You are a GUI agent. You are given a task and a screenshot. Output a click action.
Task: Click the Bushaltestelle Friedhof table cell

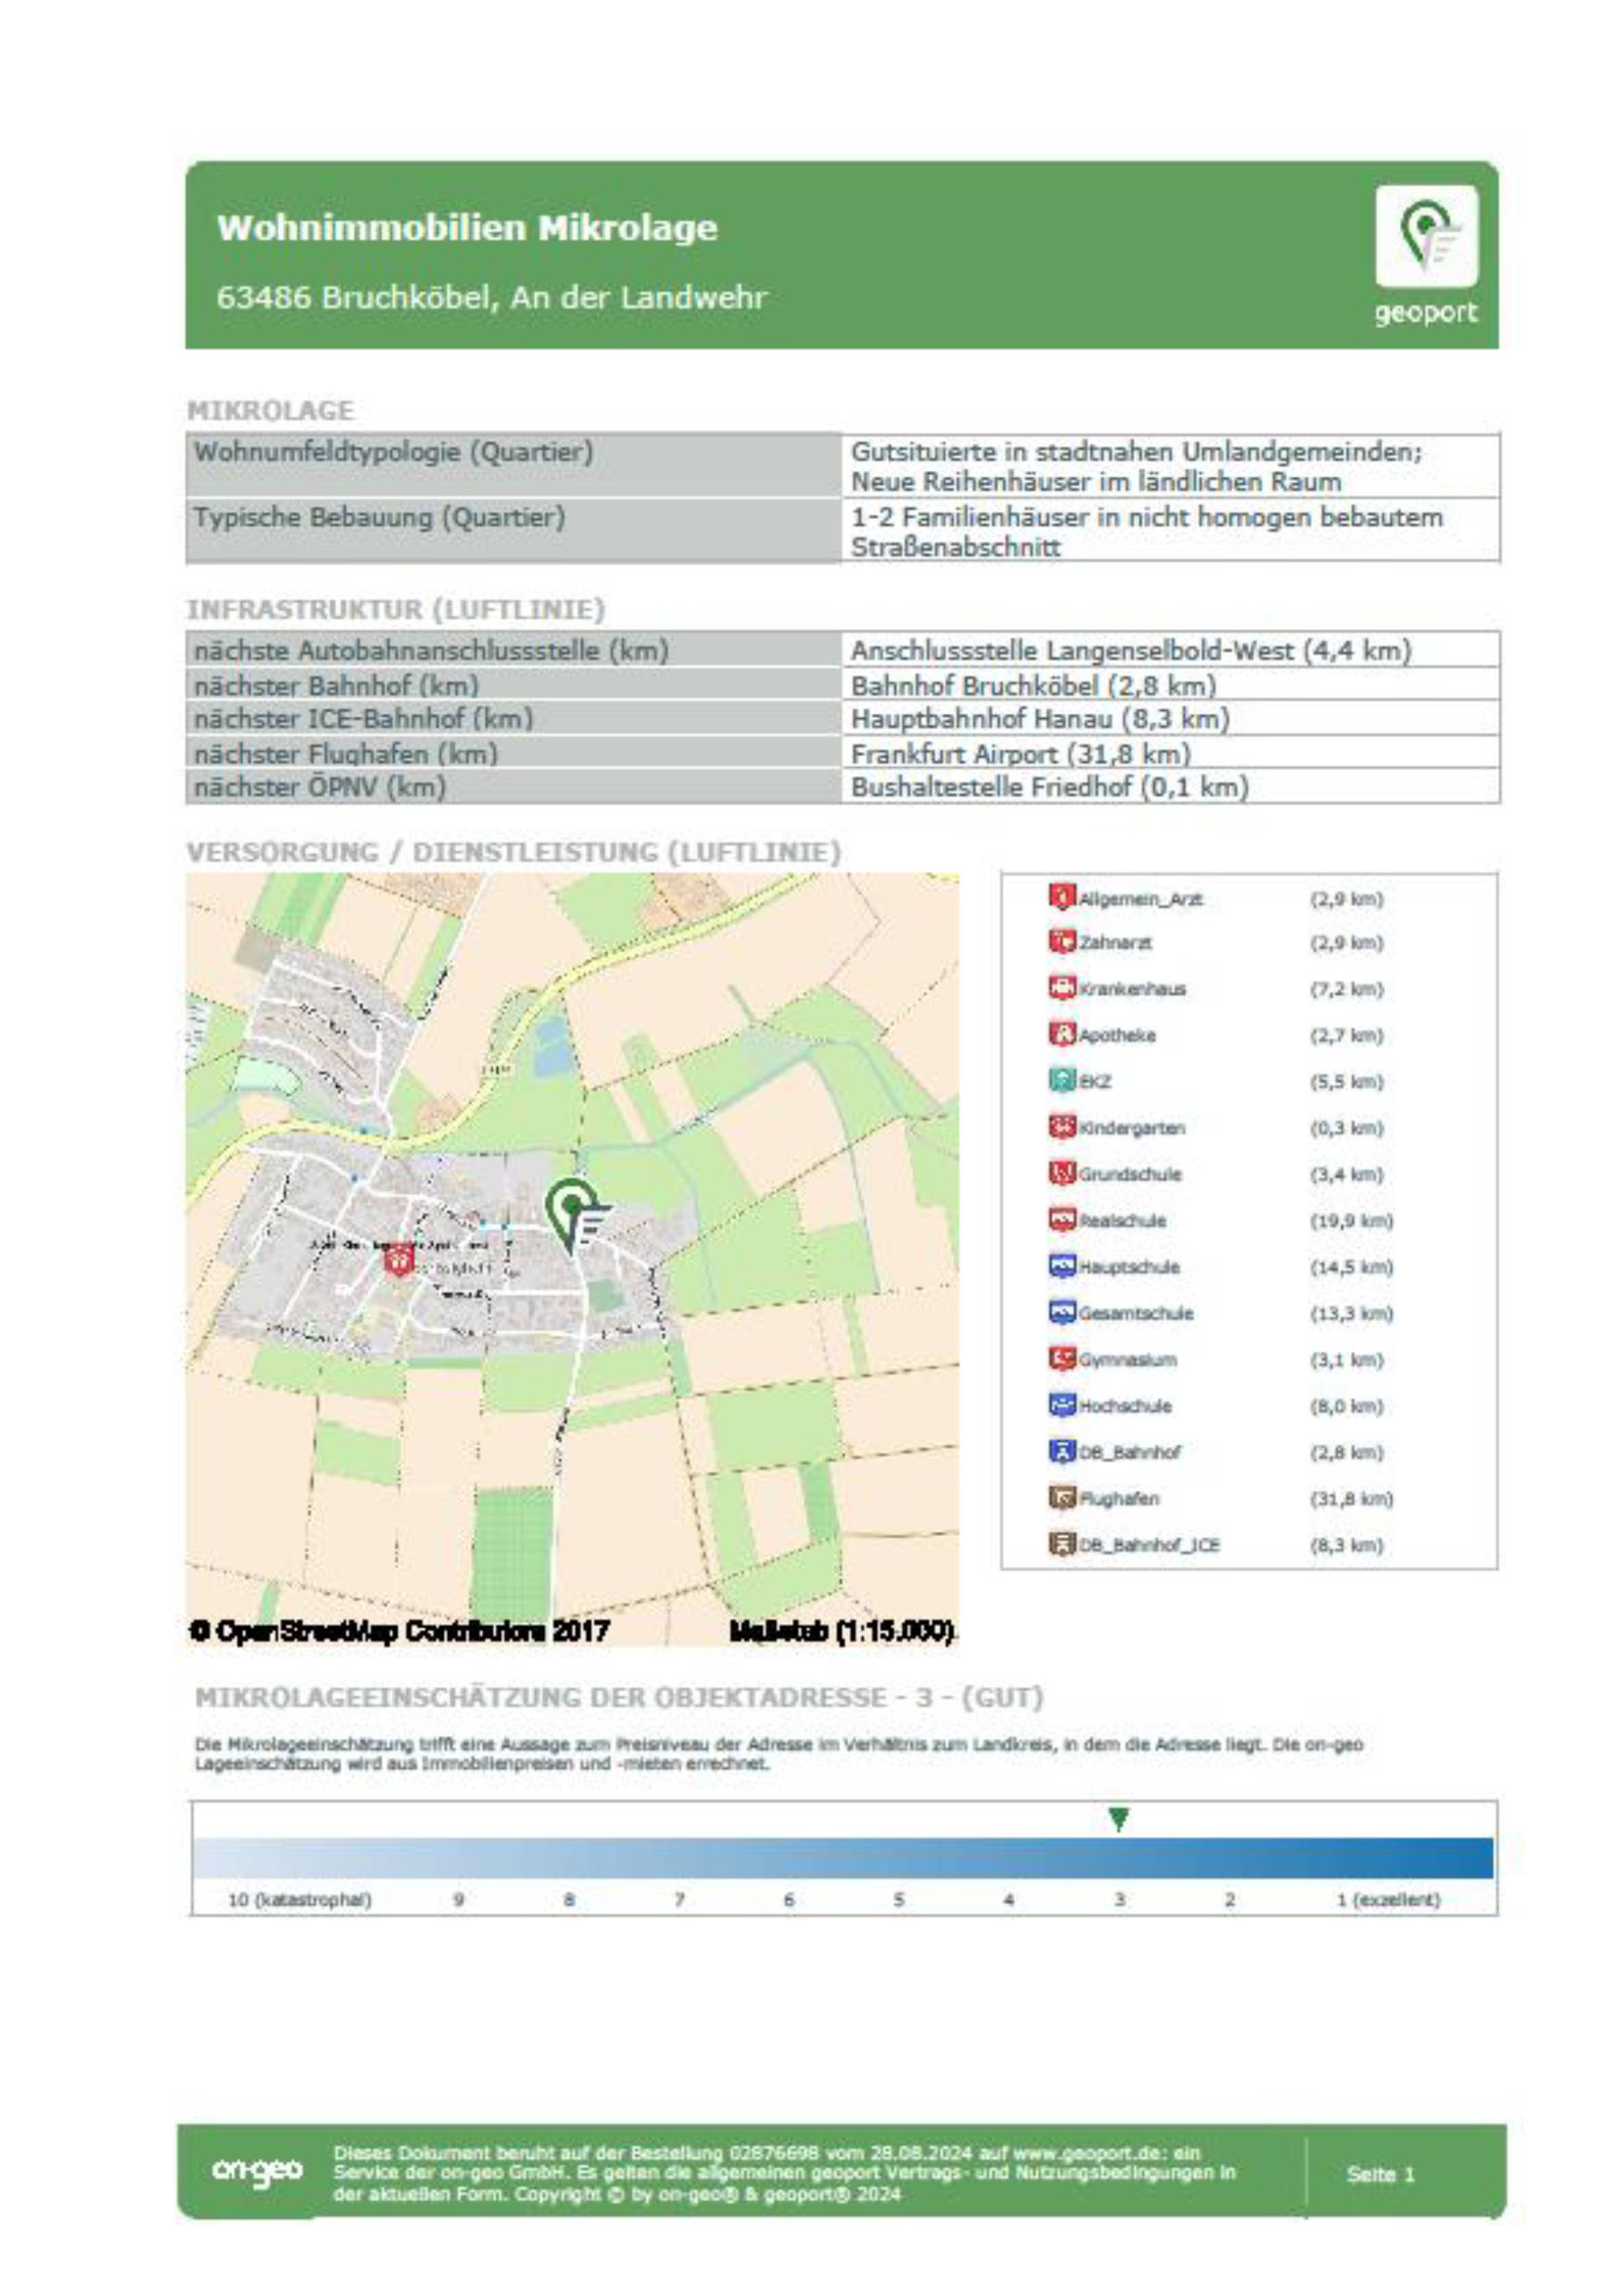1049,787
